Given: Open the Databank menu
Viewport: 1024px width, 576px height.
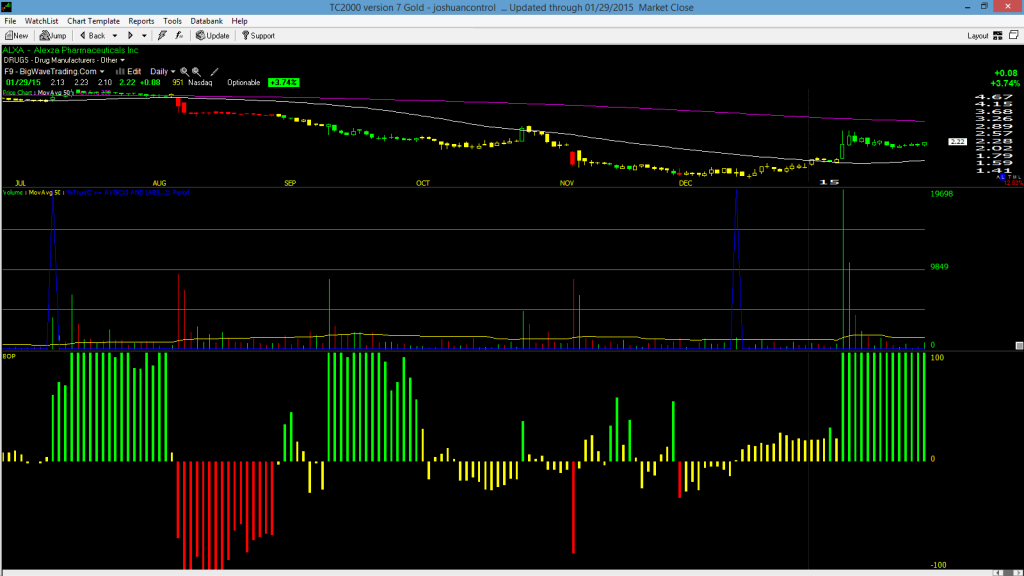Looking at the screenshot, I should (206, 21).
